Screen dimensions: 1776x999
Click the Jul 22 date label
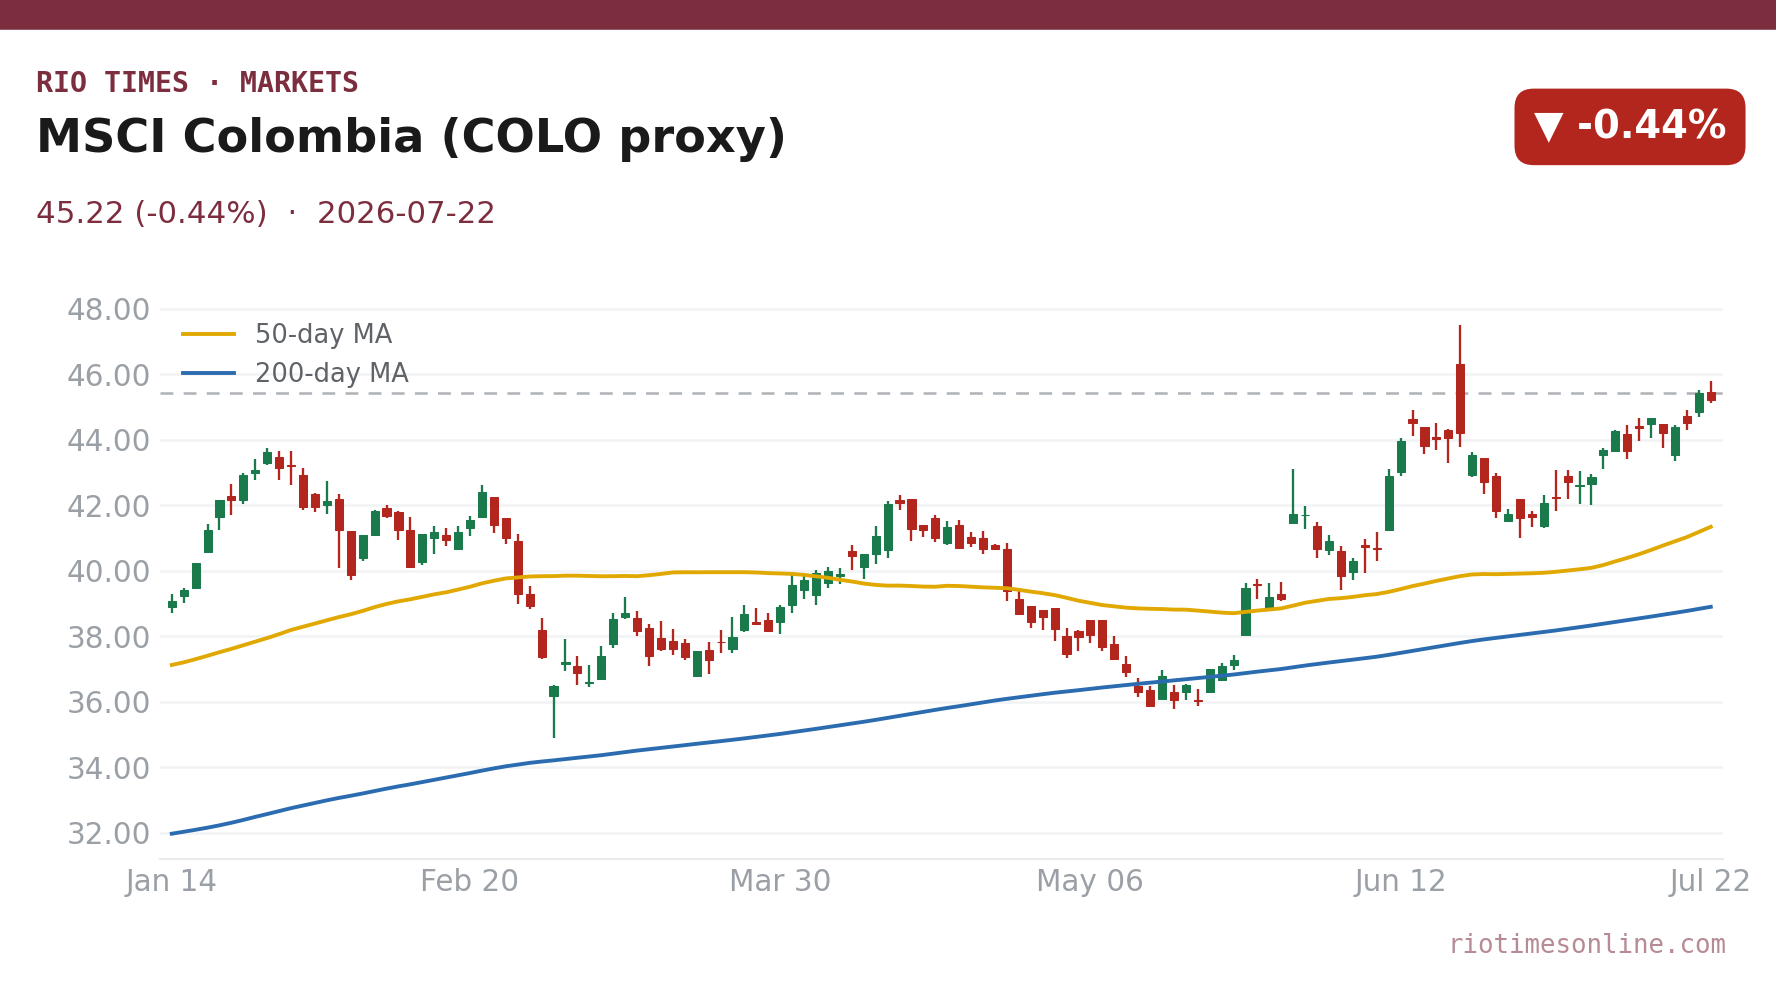coord(1710,882)
